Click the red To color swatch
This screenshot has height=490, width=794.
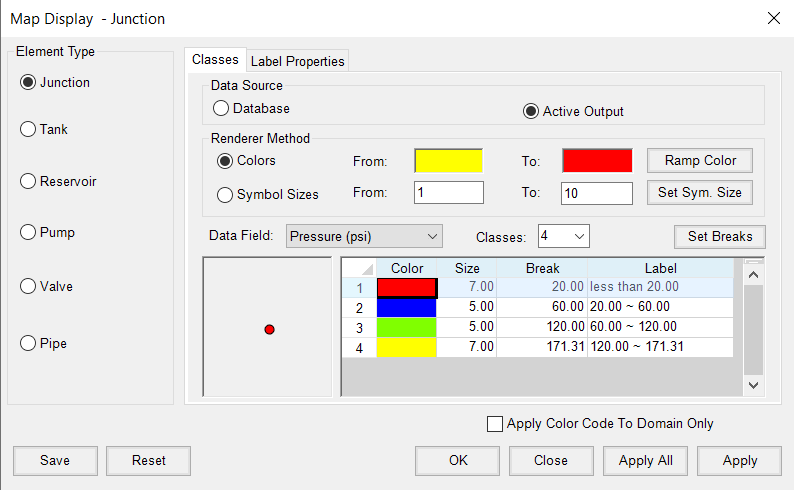click(597, 161)
